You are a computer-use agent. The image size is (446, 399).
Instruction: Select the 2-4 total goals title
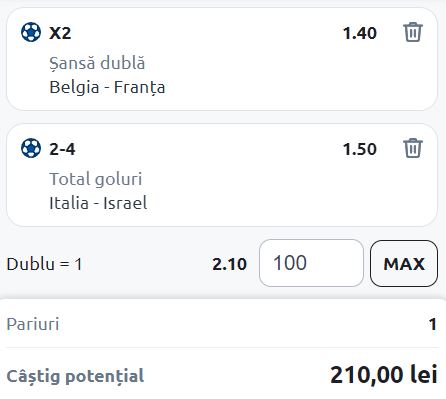coord(62,149)
